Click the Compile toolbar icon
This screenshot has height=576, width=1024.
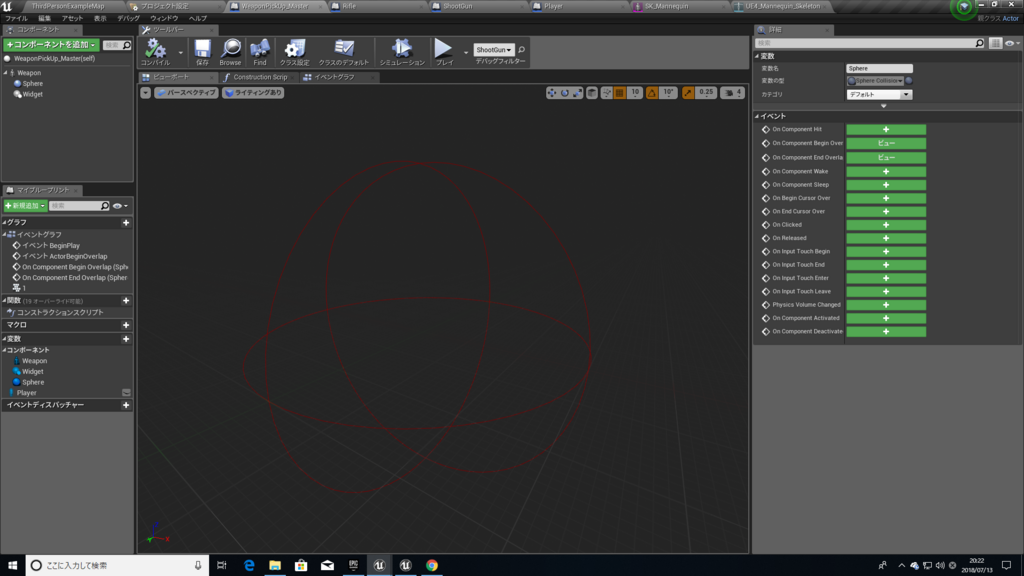pos(155,52)
